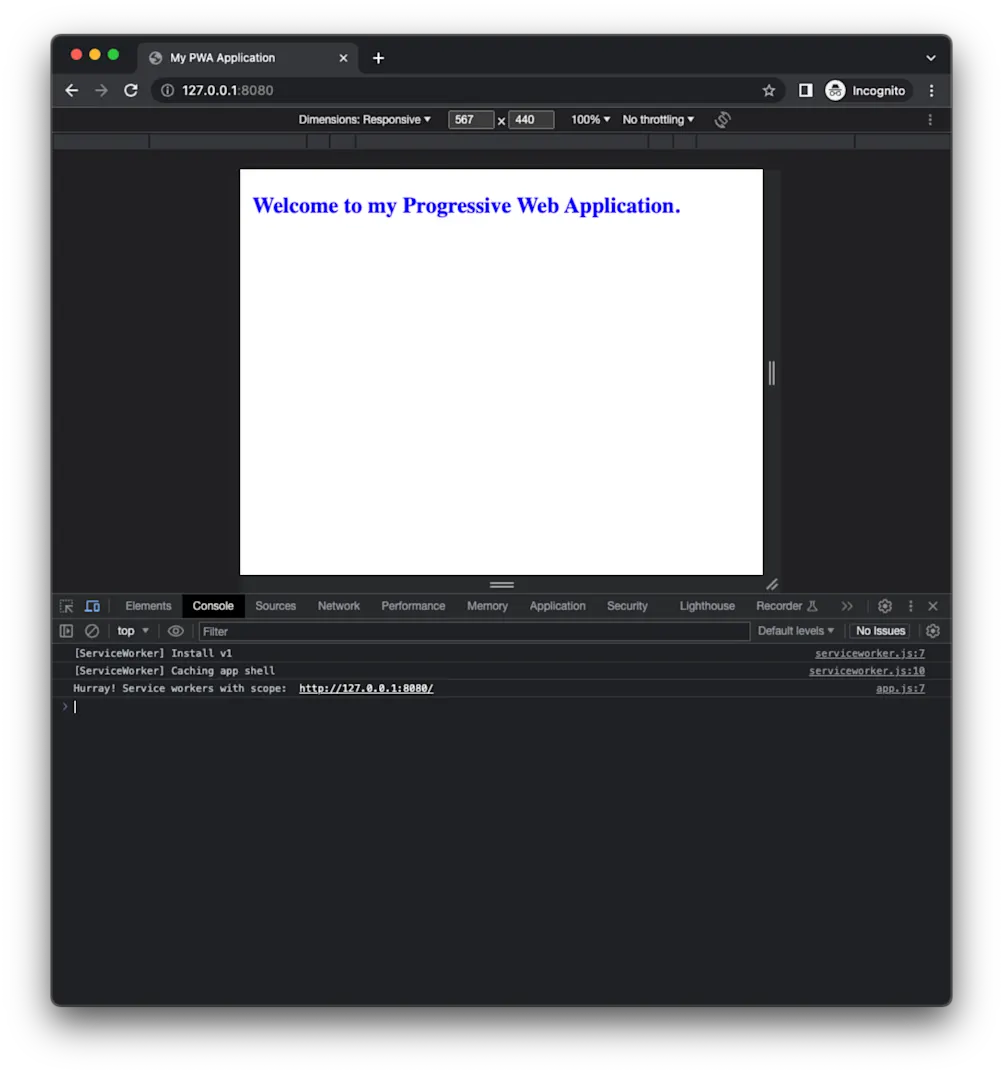
Task: Click the forward navigation arrow
Action: coord(101,90)
